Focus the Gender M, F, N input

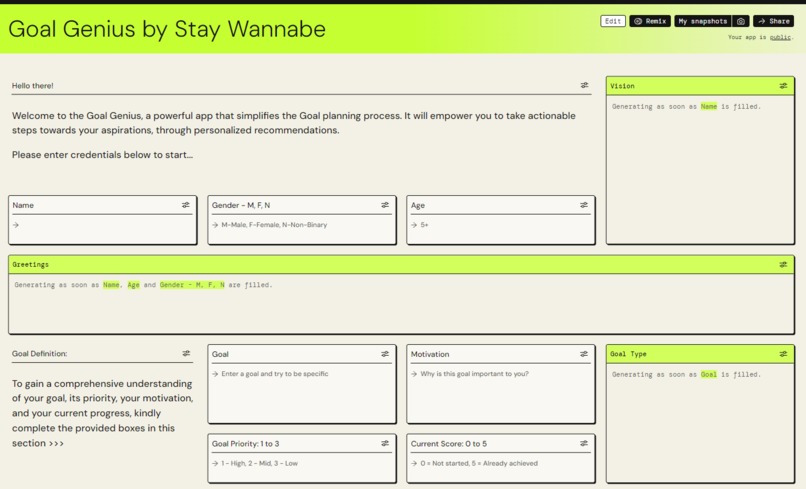302,225
